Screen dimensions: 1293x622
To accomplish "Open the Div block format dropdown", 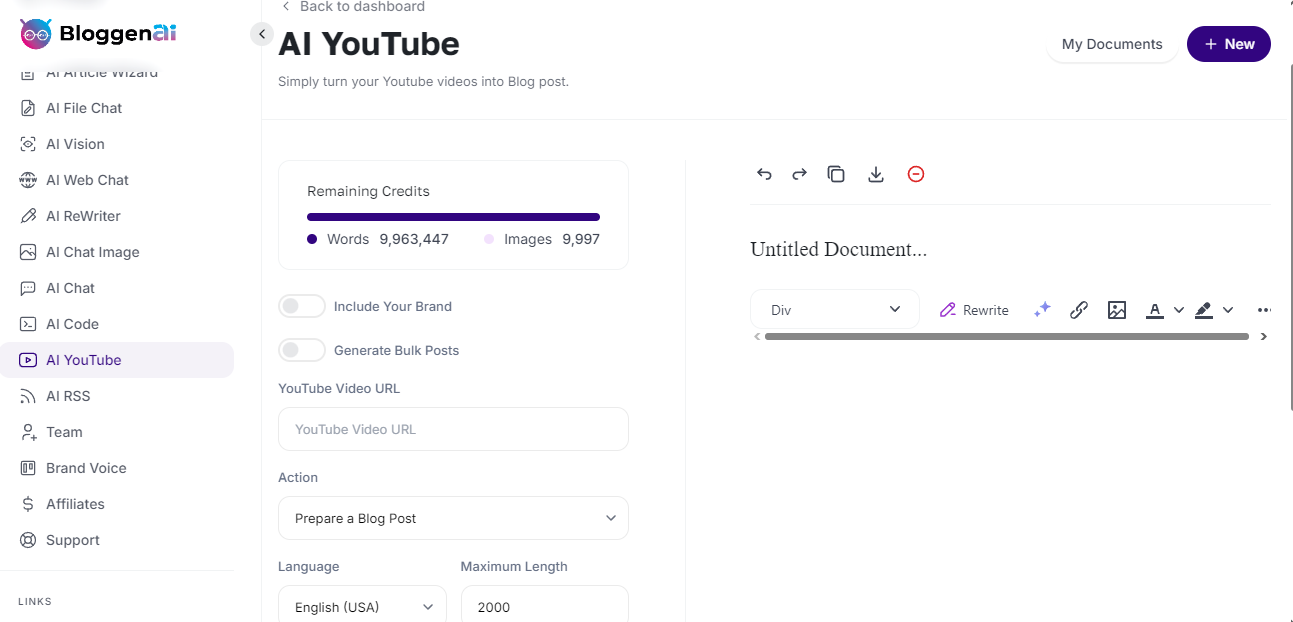I will 834,310.
